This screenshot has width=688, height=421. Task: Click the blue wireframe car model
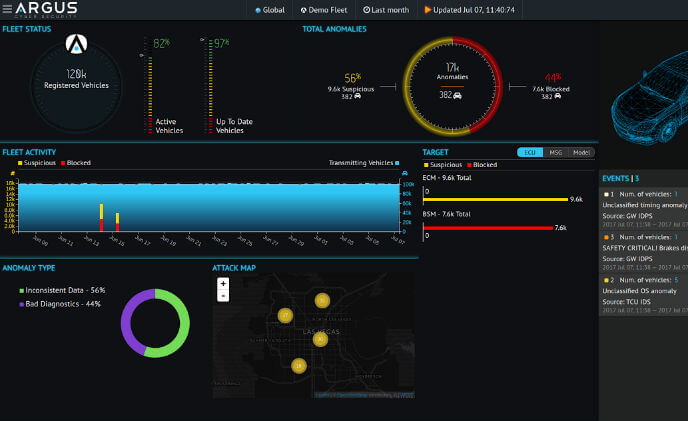[649, 99]
